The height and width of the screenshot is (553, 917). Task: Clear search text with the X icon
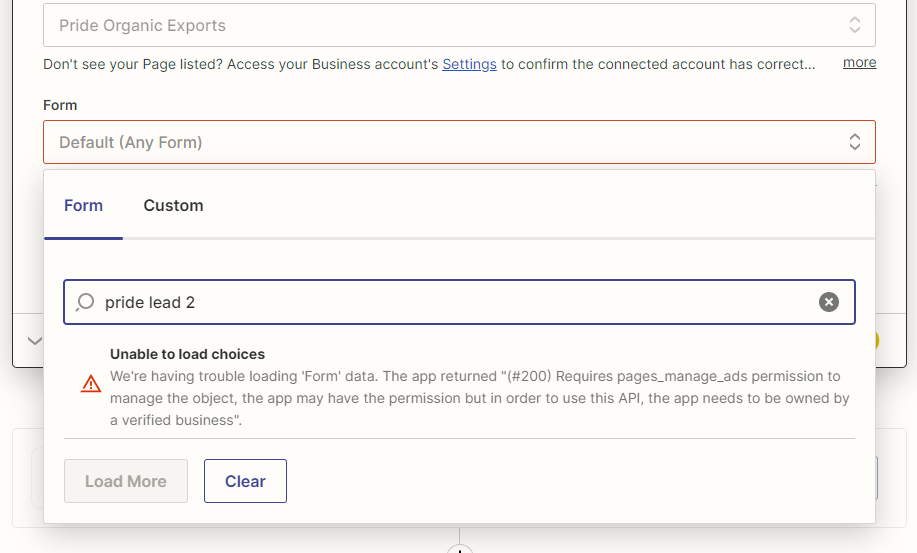828,302
